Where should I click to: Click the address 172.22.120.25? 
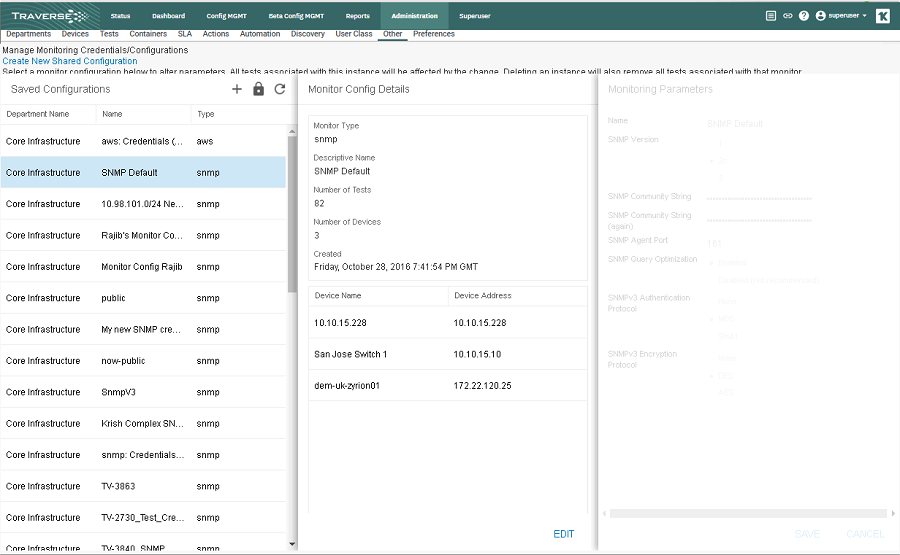tap(482, 386)
